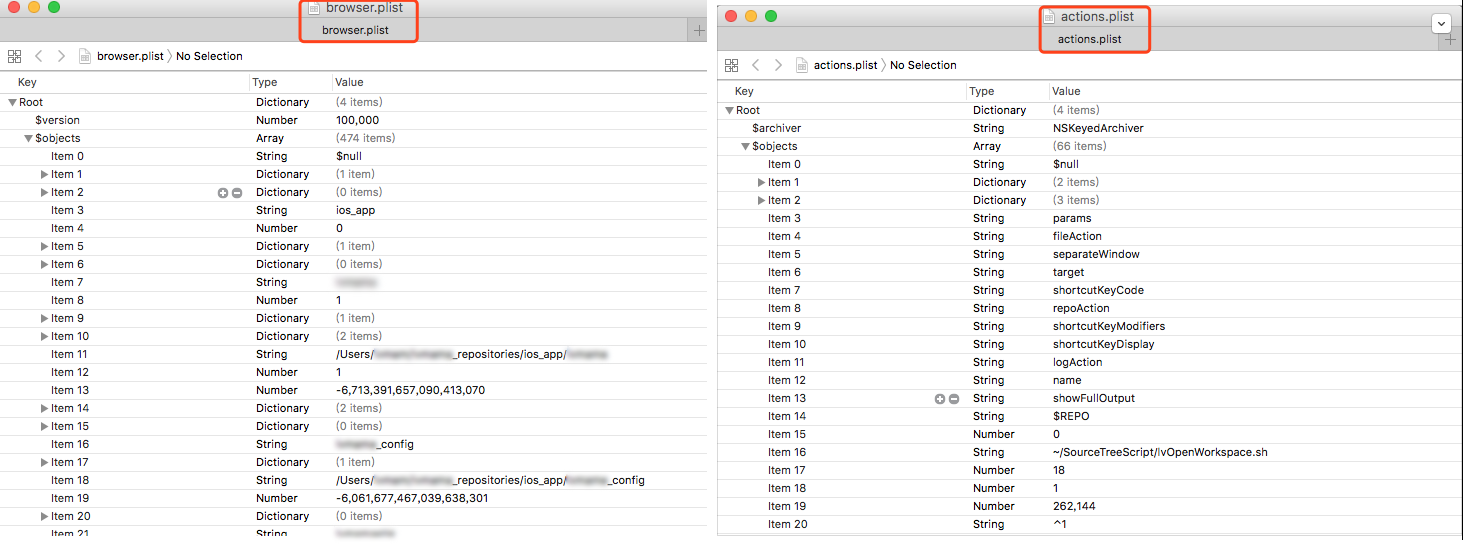Click forward arrow in browser.plist editor
Screen dimensions: 1464x551
tap(62, 56)
